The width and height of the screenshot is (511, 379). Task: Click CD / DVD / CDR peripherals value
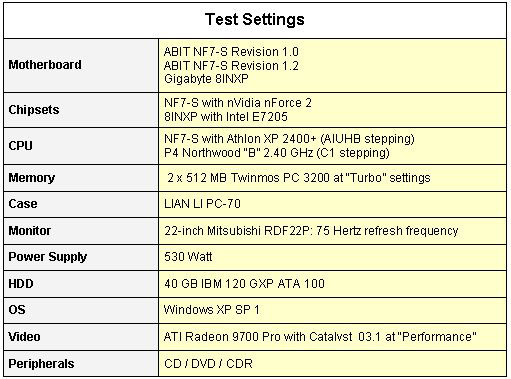point(208,364)
